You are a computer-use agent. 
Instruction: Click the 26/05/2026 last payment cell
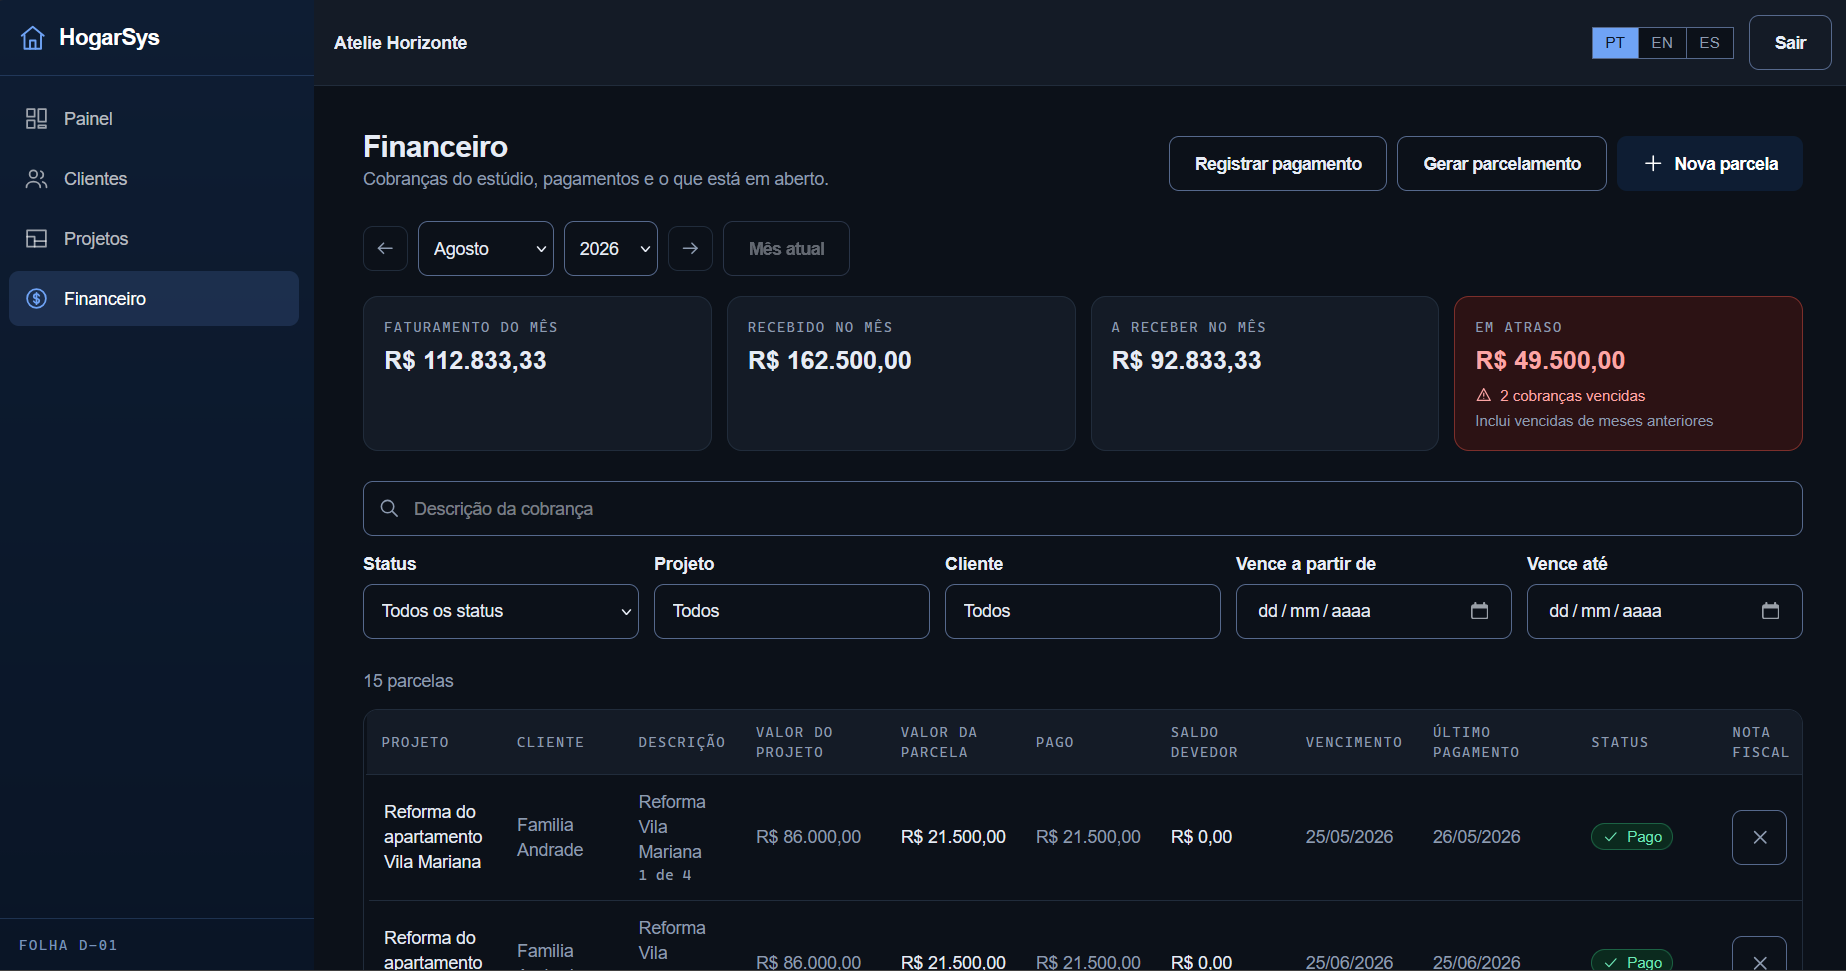pos(1476,837)
